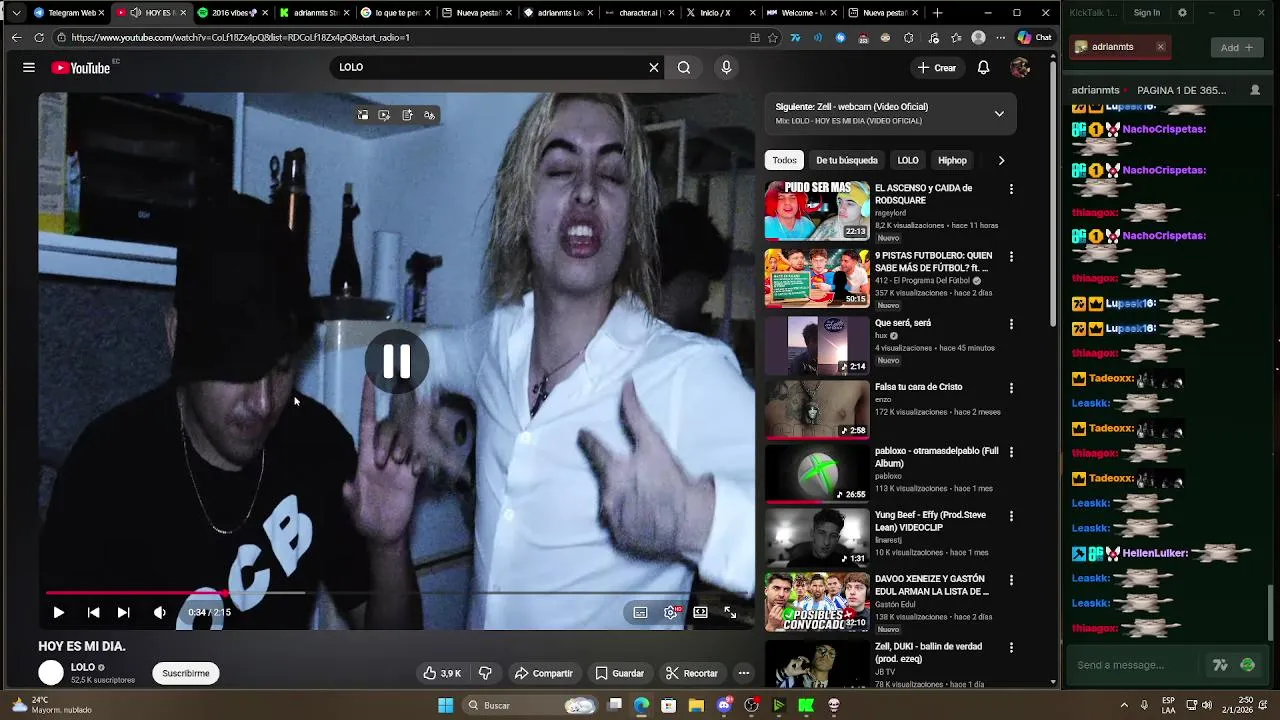Open YouTube account avatar menu
Viewport: 1280px width, 720px height.
click(x=1020, y=67)
